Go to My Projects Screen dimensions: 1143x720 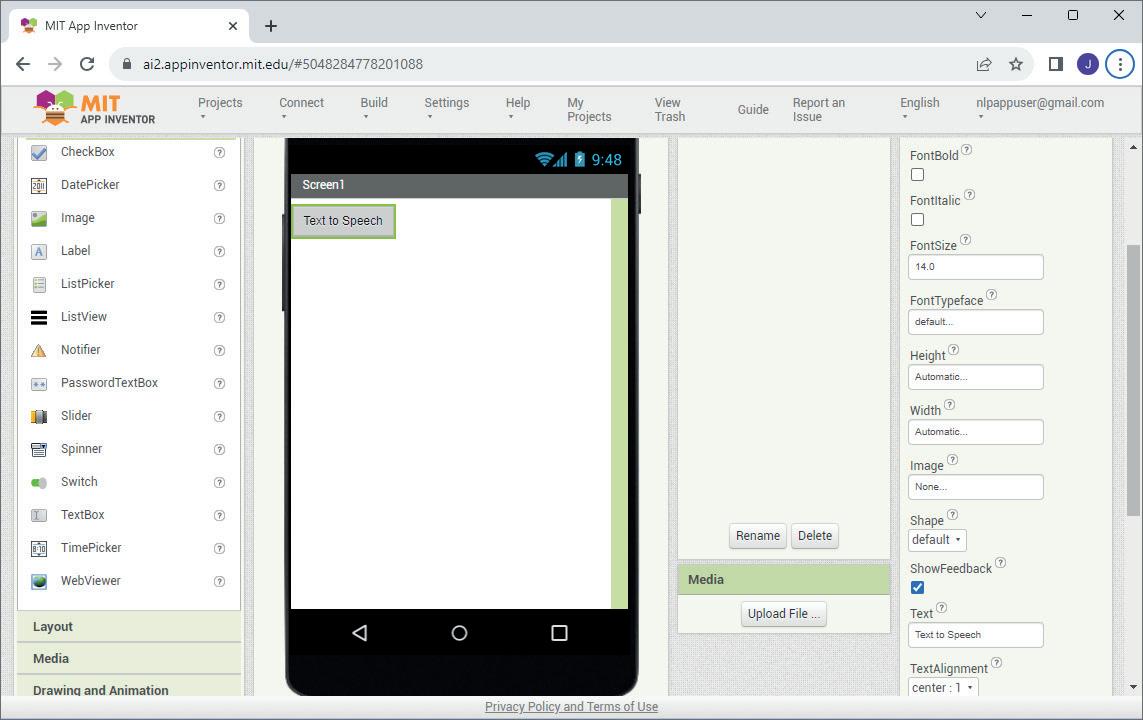click(589, 109)
